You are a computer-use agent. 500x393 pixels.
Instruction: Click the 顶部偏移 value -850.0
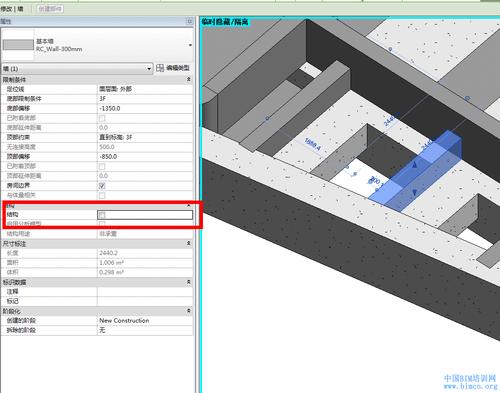(145, 157)
